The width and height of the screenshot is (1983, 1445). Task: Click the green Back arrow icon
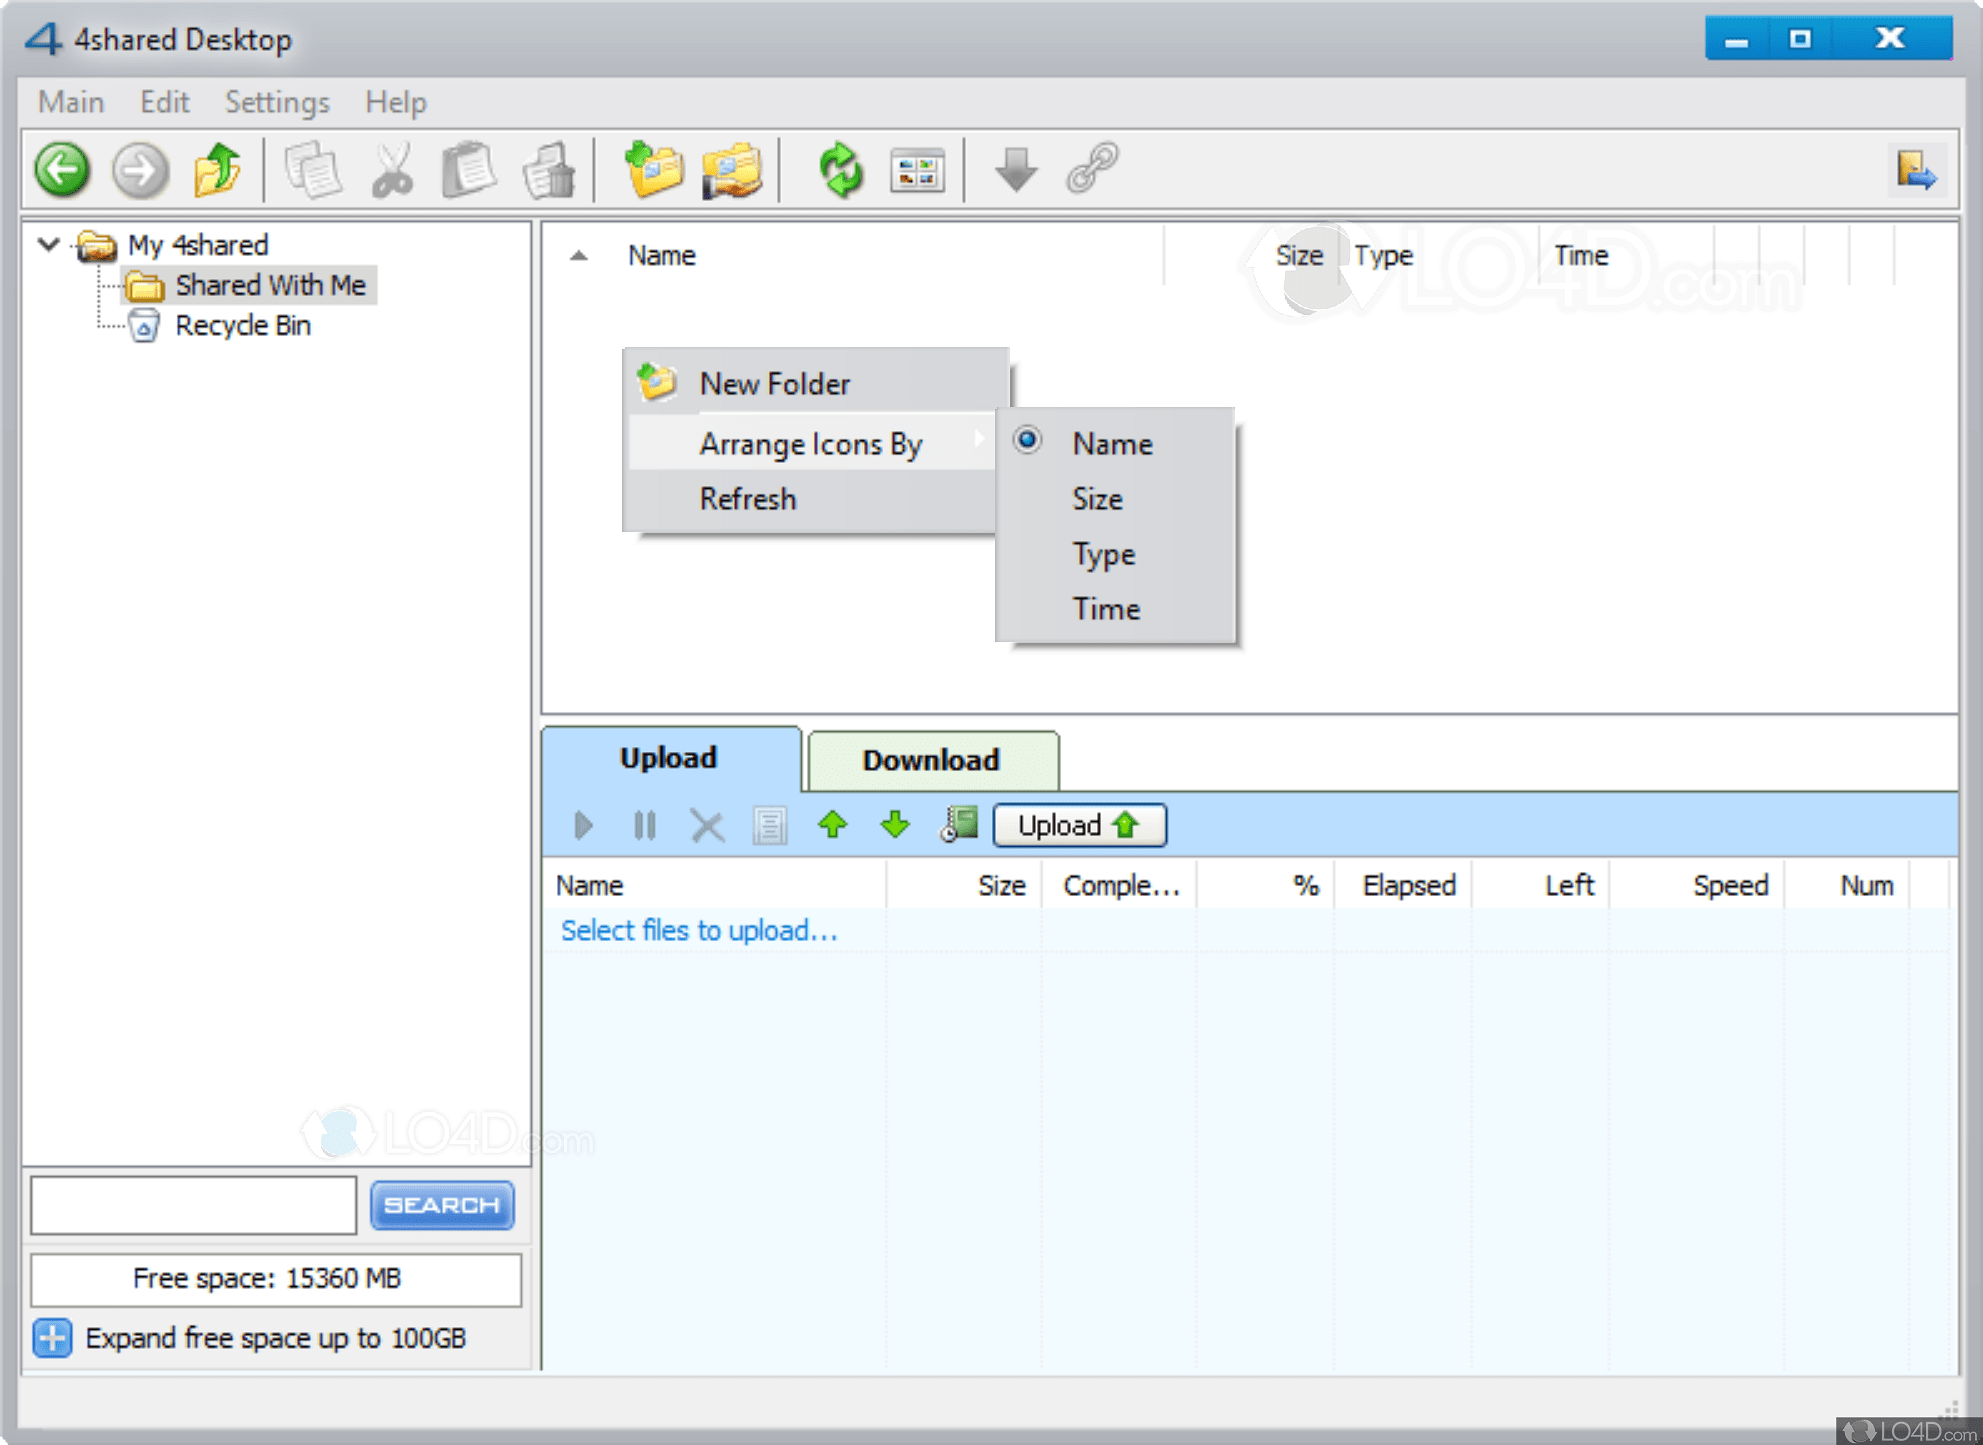[62, 169]
